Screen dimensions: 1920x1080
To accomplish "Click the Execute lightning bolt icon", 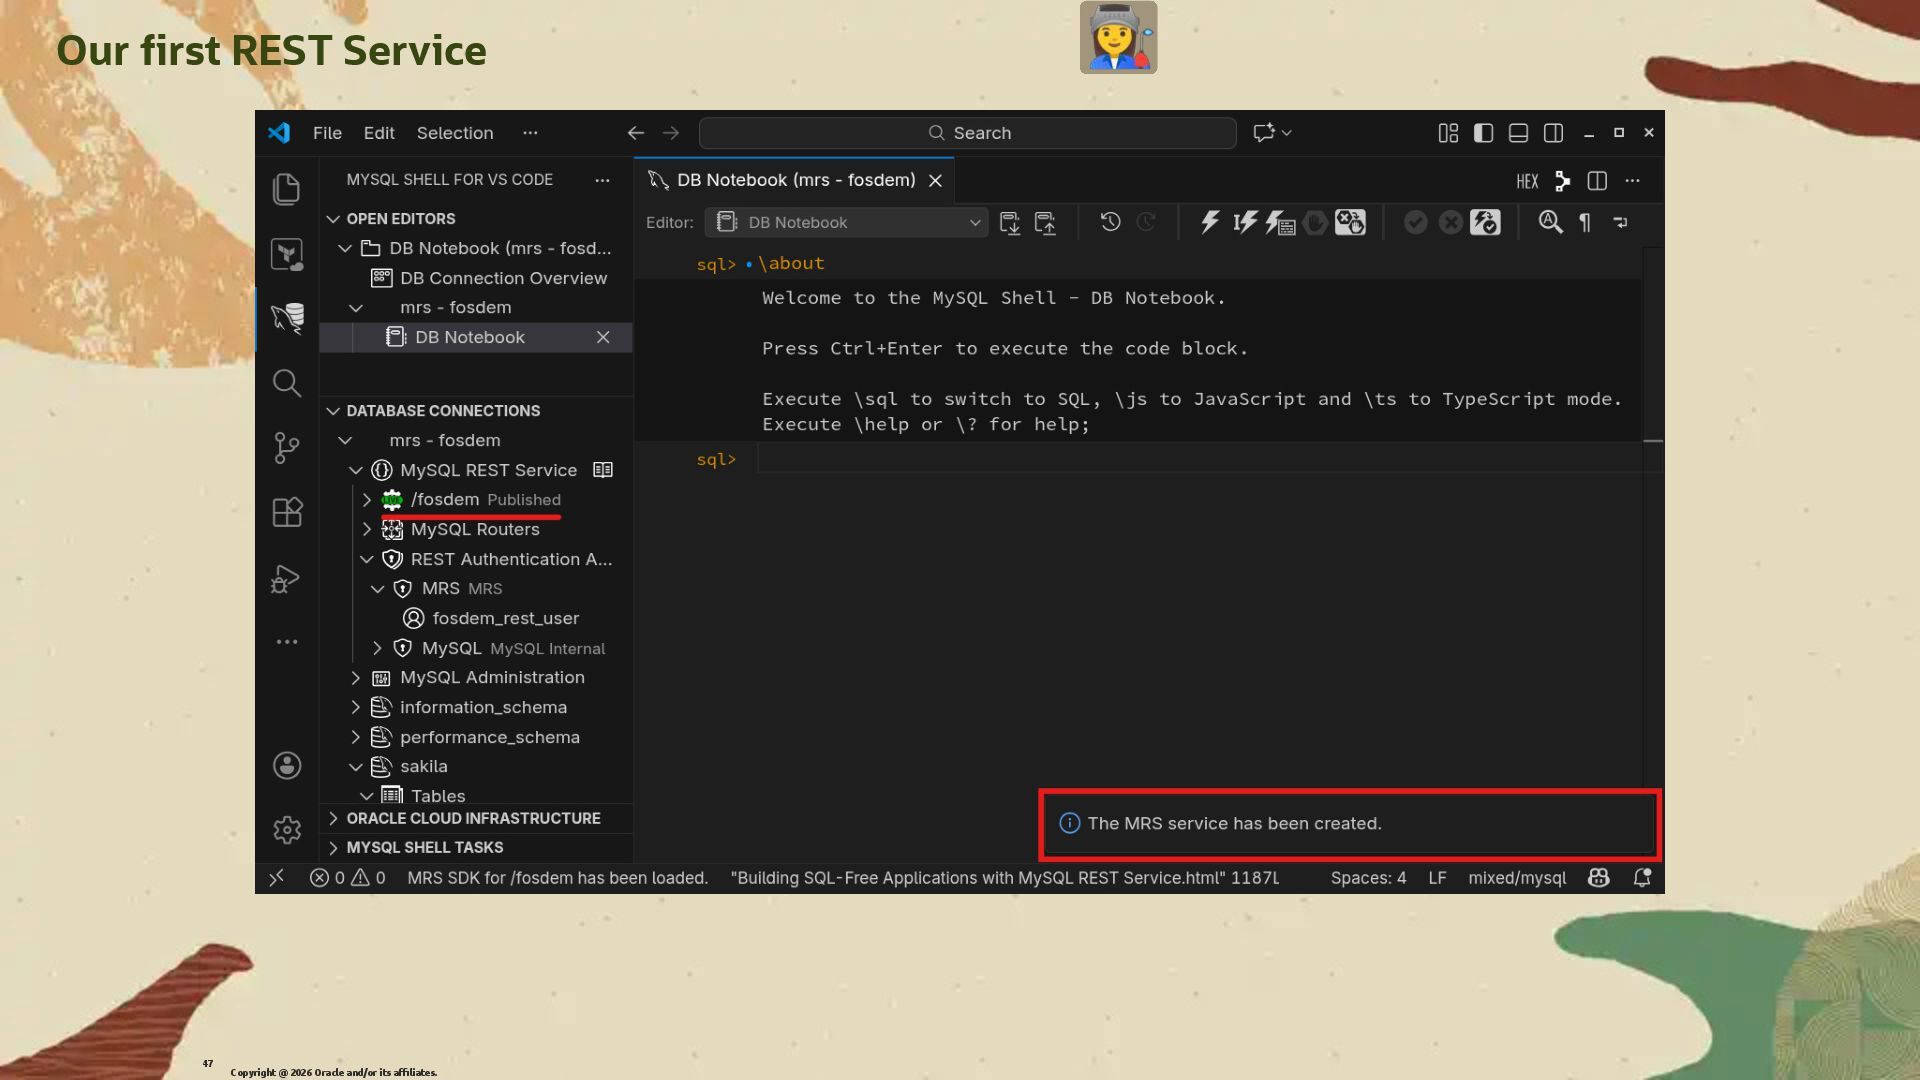I will 1210,222.
